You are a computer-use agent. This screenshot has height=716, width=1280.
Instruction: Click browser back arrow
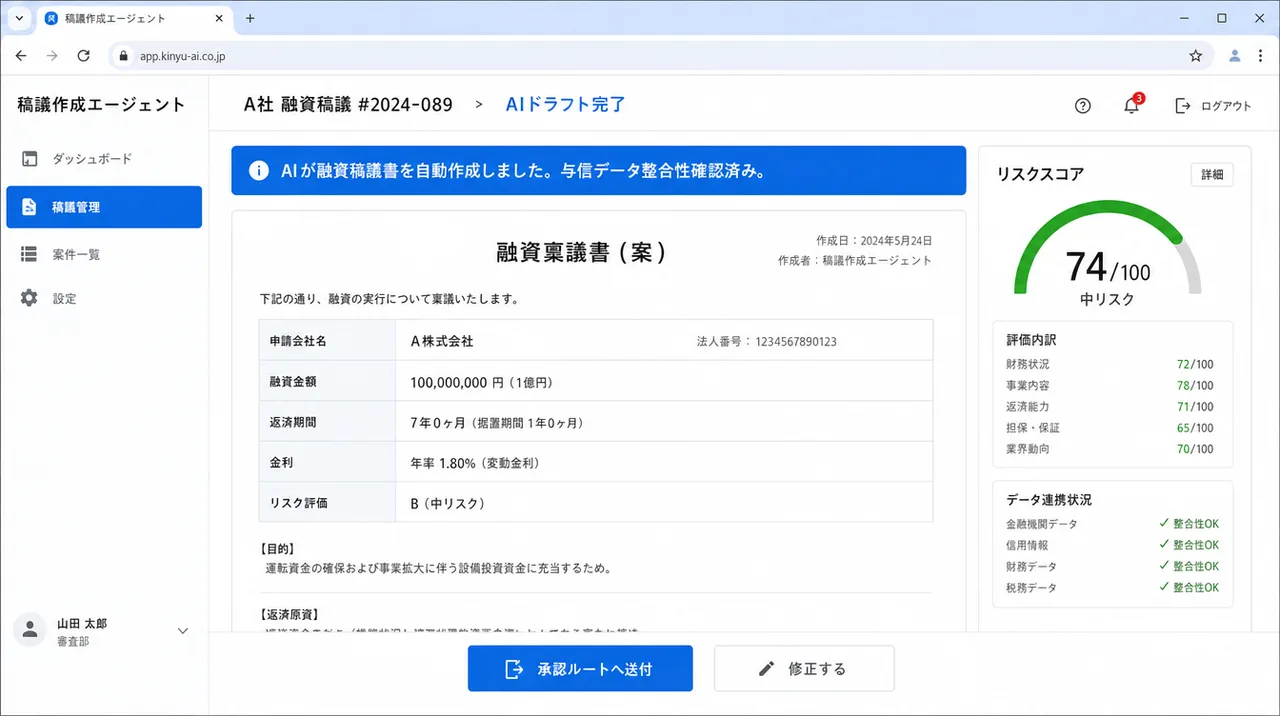21,56
